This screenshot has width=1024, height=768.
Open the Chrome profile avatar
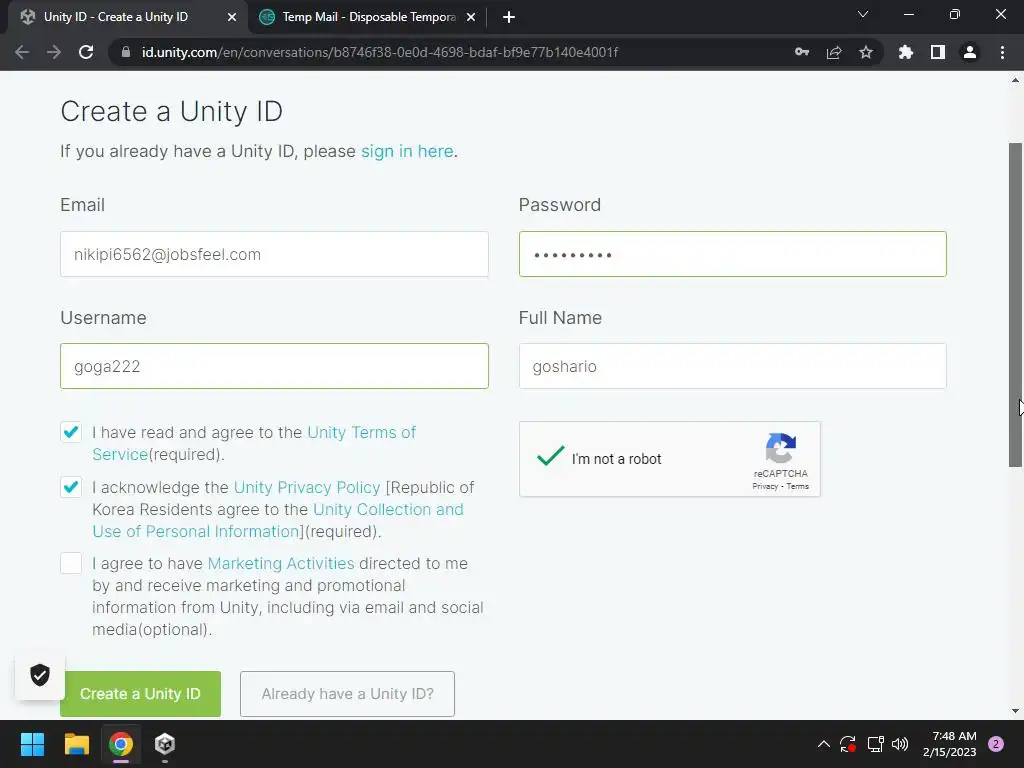[970, 52]
